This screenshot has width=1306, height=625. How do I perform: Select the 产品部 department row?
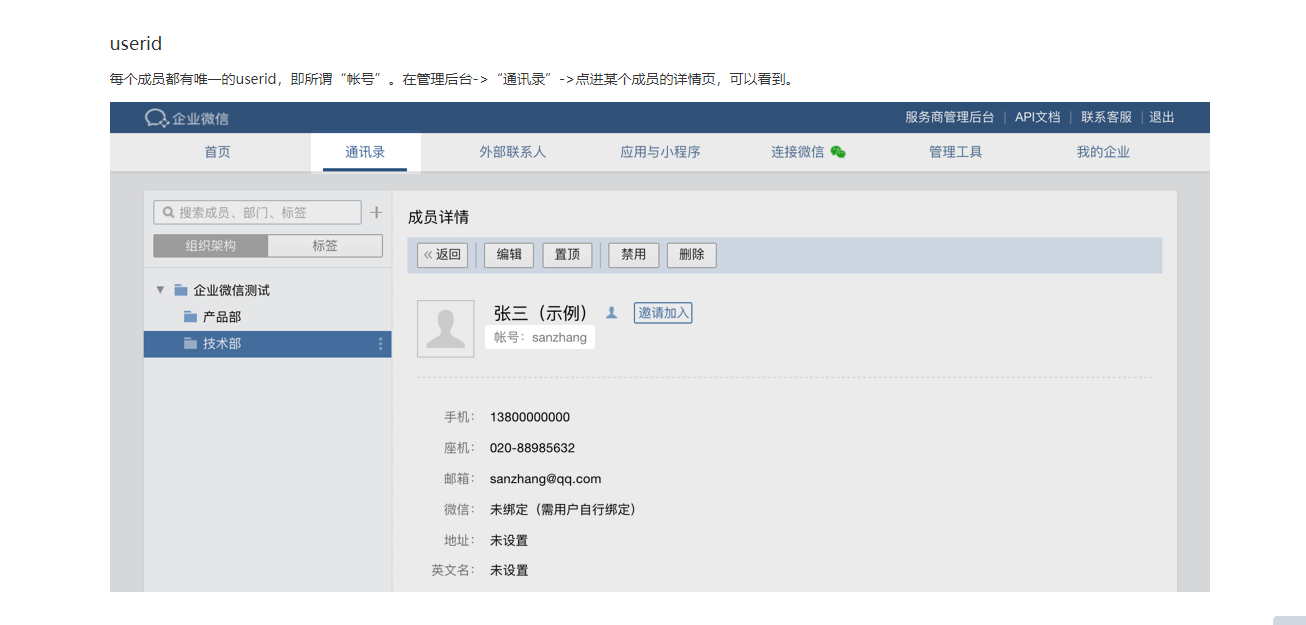point(268,317)
